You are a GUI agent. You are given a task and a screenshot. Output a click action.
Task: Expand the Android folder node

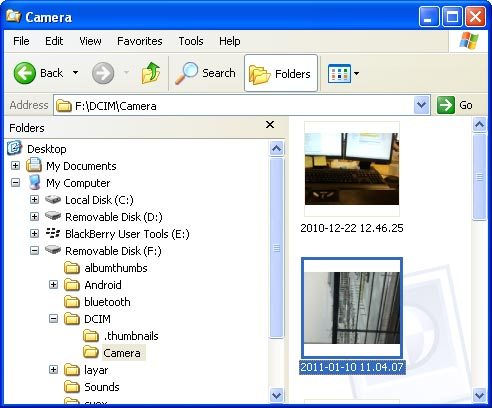pyautogui.click(x=53, y=285)
